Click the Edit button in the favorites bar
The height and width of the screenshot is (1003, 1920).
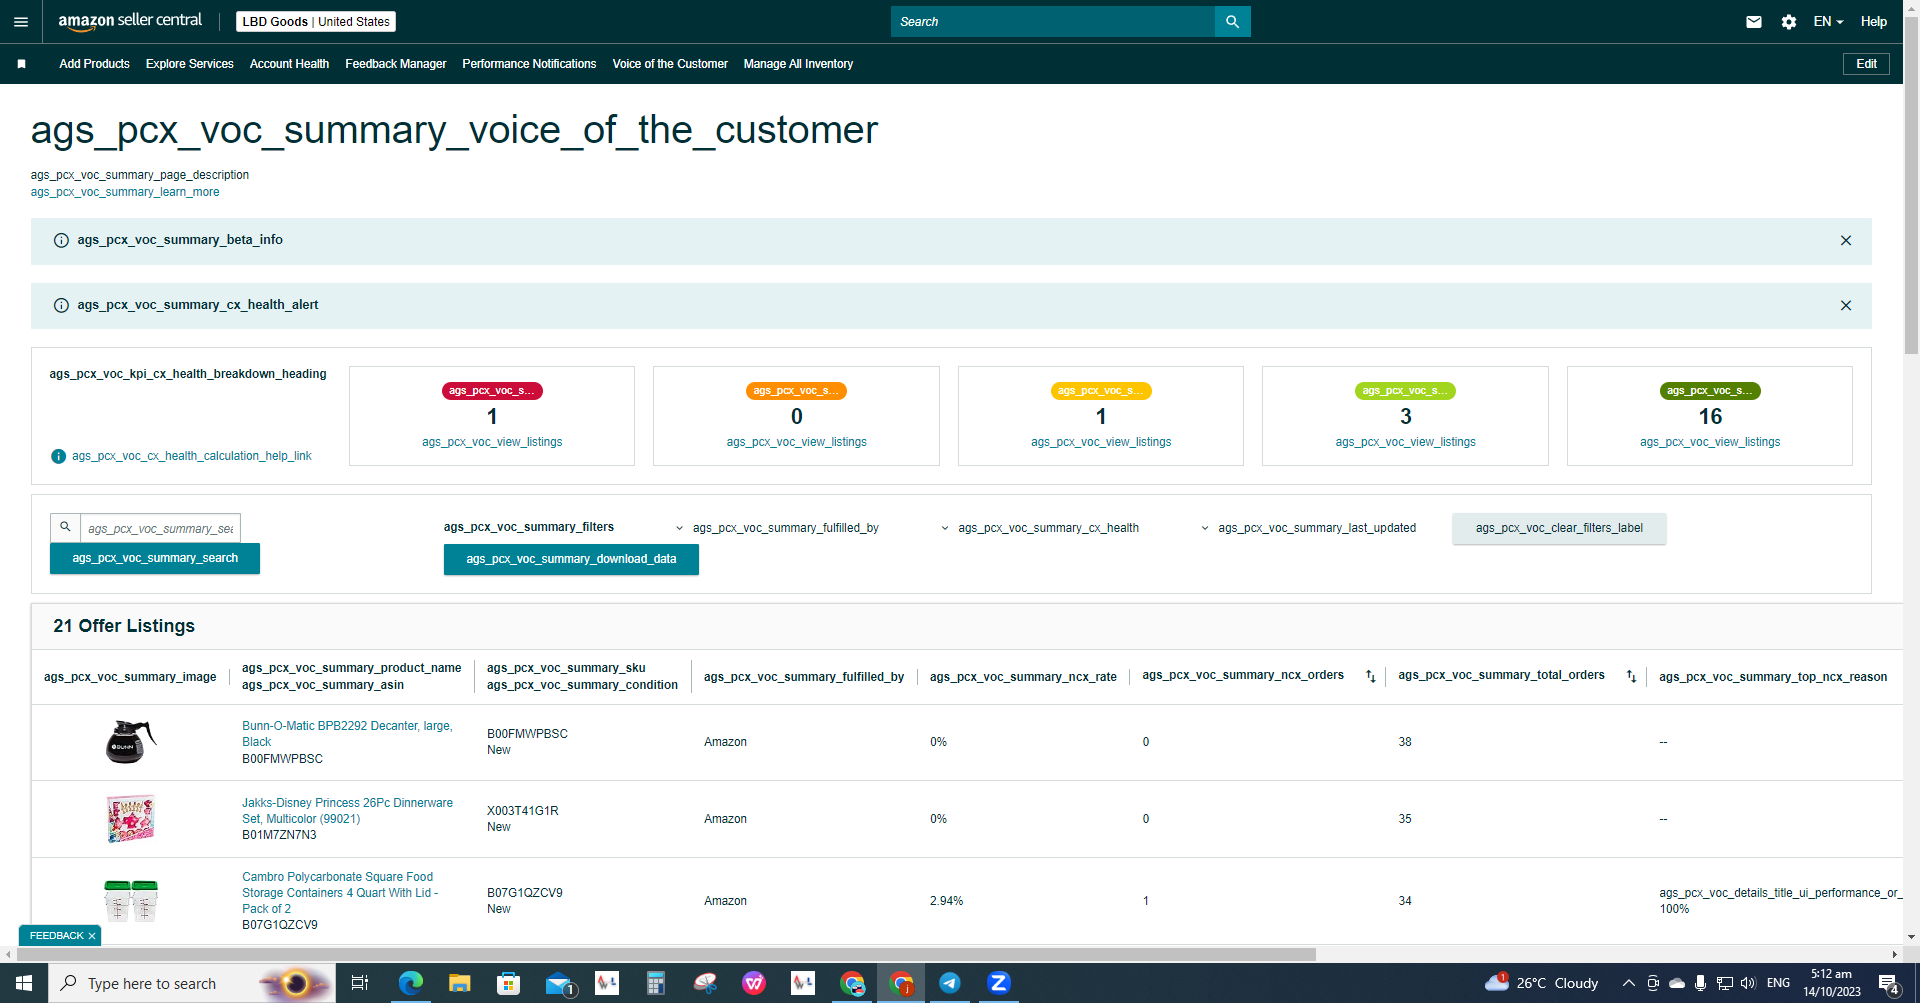click(1866, 64)
